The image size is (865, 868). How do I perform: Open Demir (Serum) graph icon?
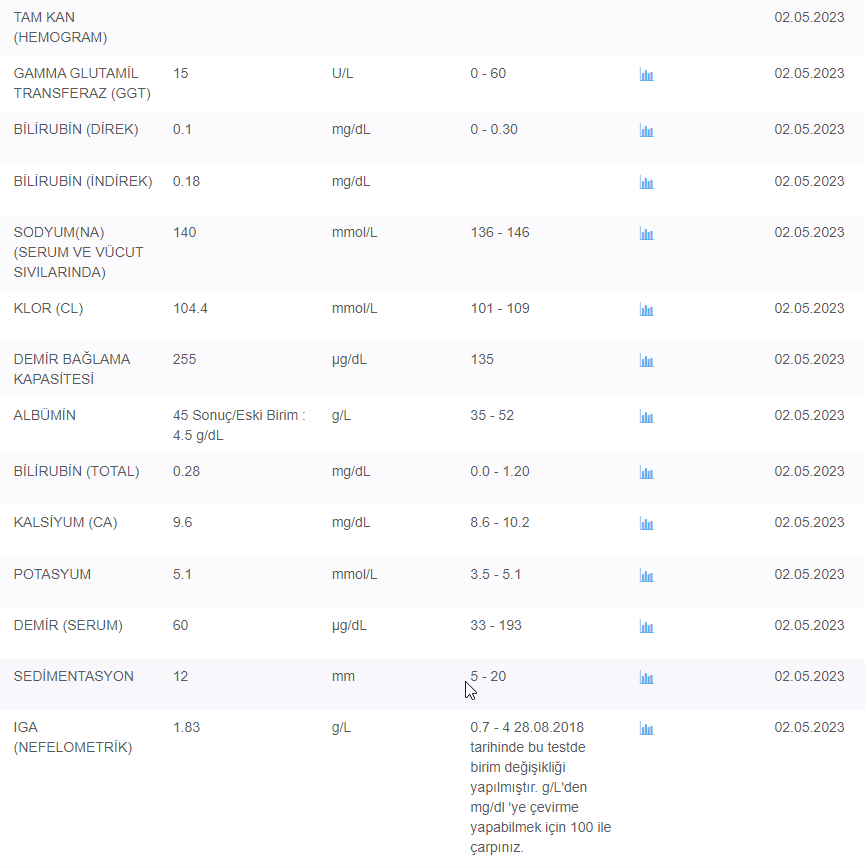point(646,627)
